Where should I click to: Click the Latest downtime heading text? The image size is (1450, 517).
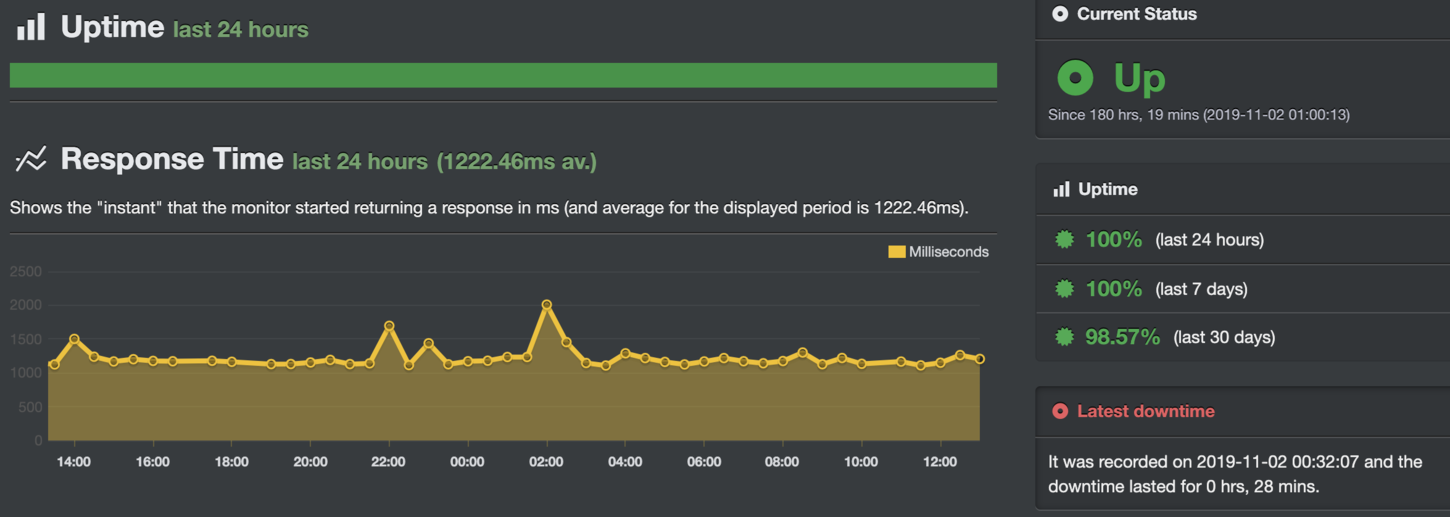[1146, 411]
